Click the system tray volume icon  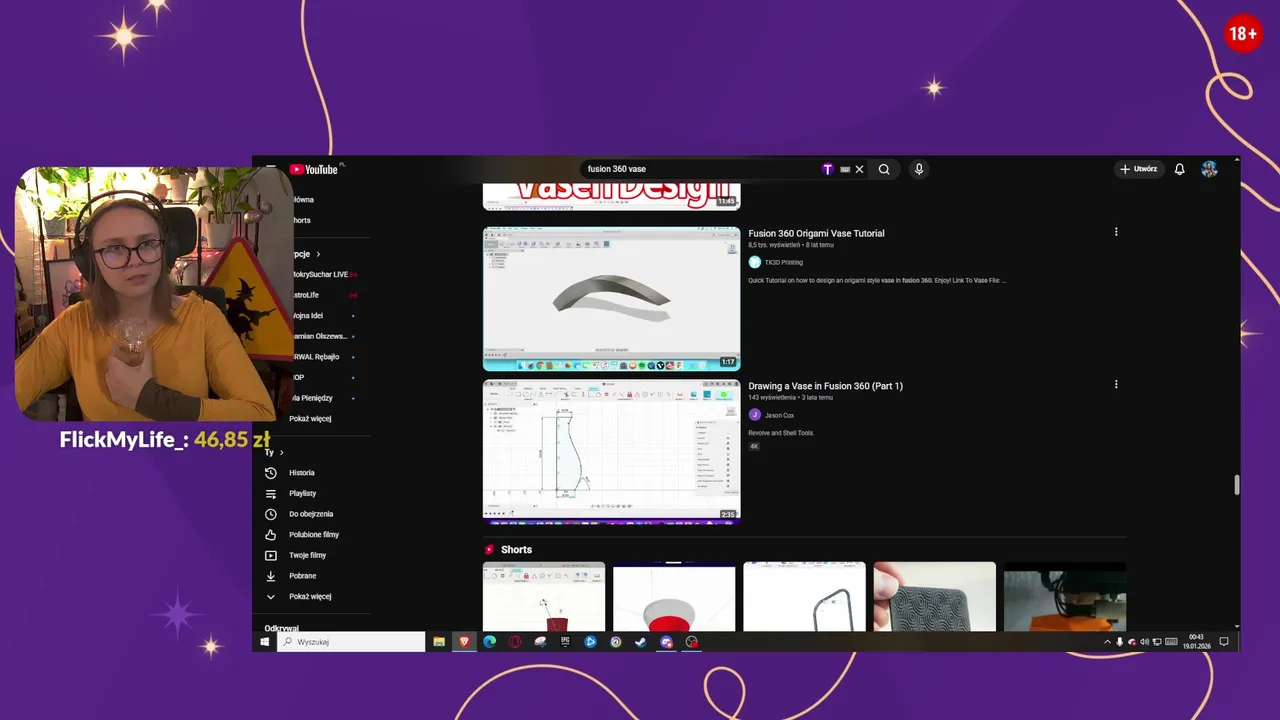(x=1144, y=642)
